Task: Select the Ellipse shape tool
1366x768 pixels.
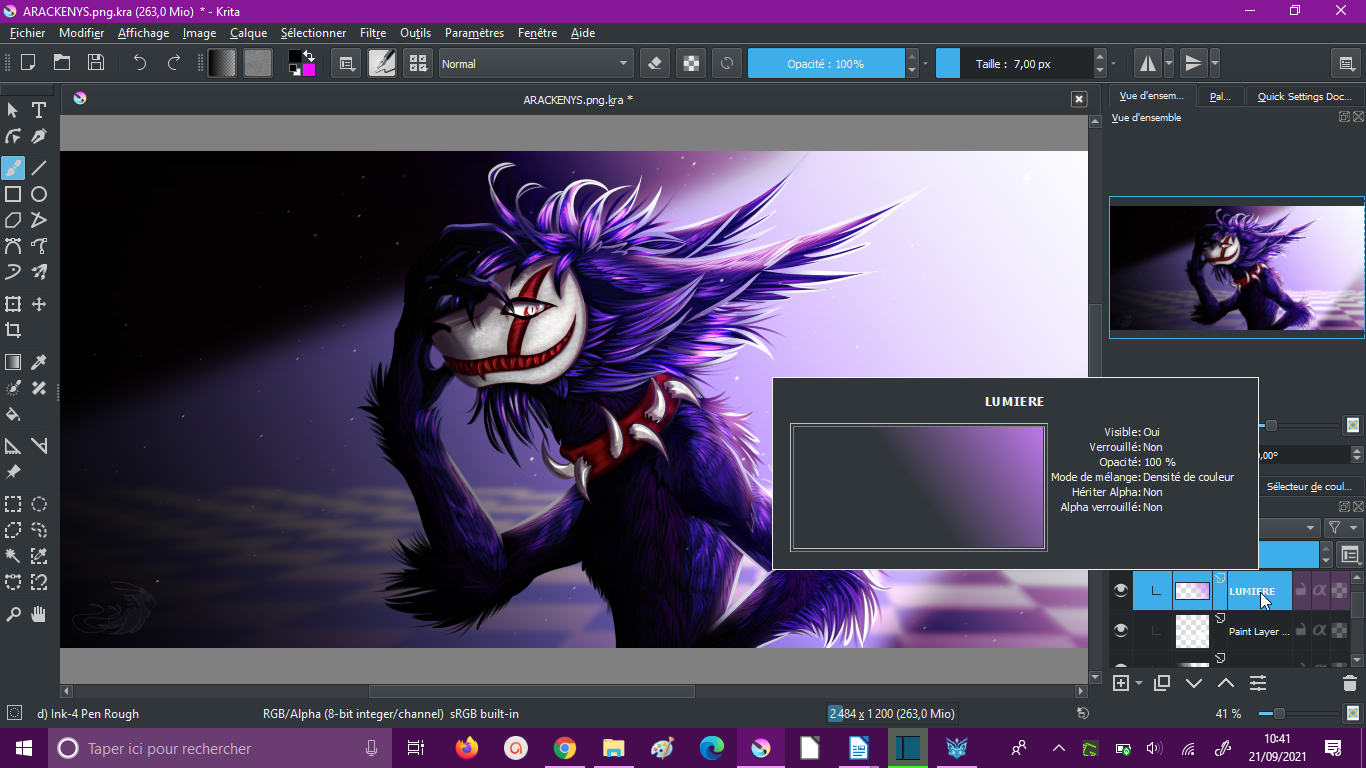Action: tap(39, 194)
